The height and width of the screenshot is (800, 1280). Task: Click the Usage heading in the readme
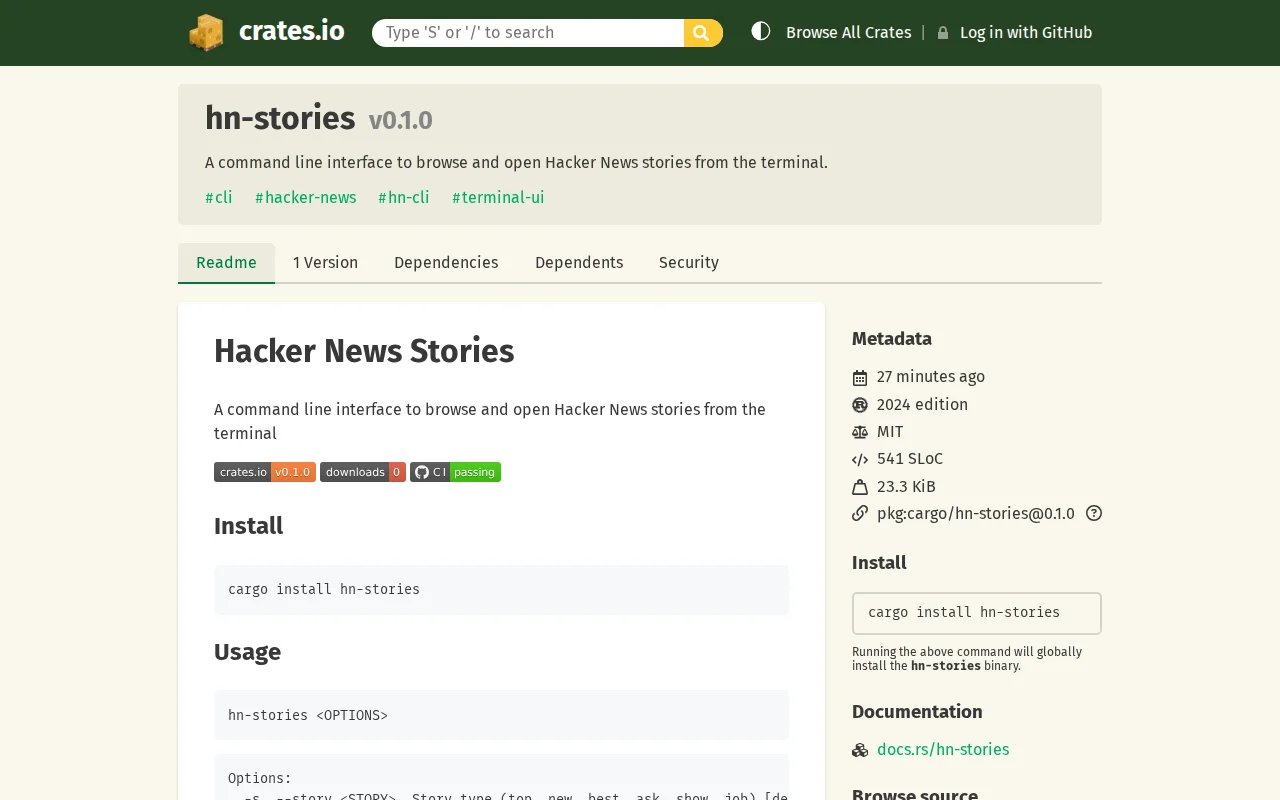pos(247,652)
